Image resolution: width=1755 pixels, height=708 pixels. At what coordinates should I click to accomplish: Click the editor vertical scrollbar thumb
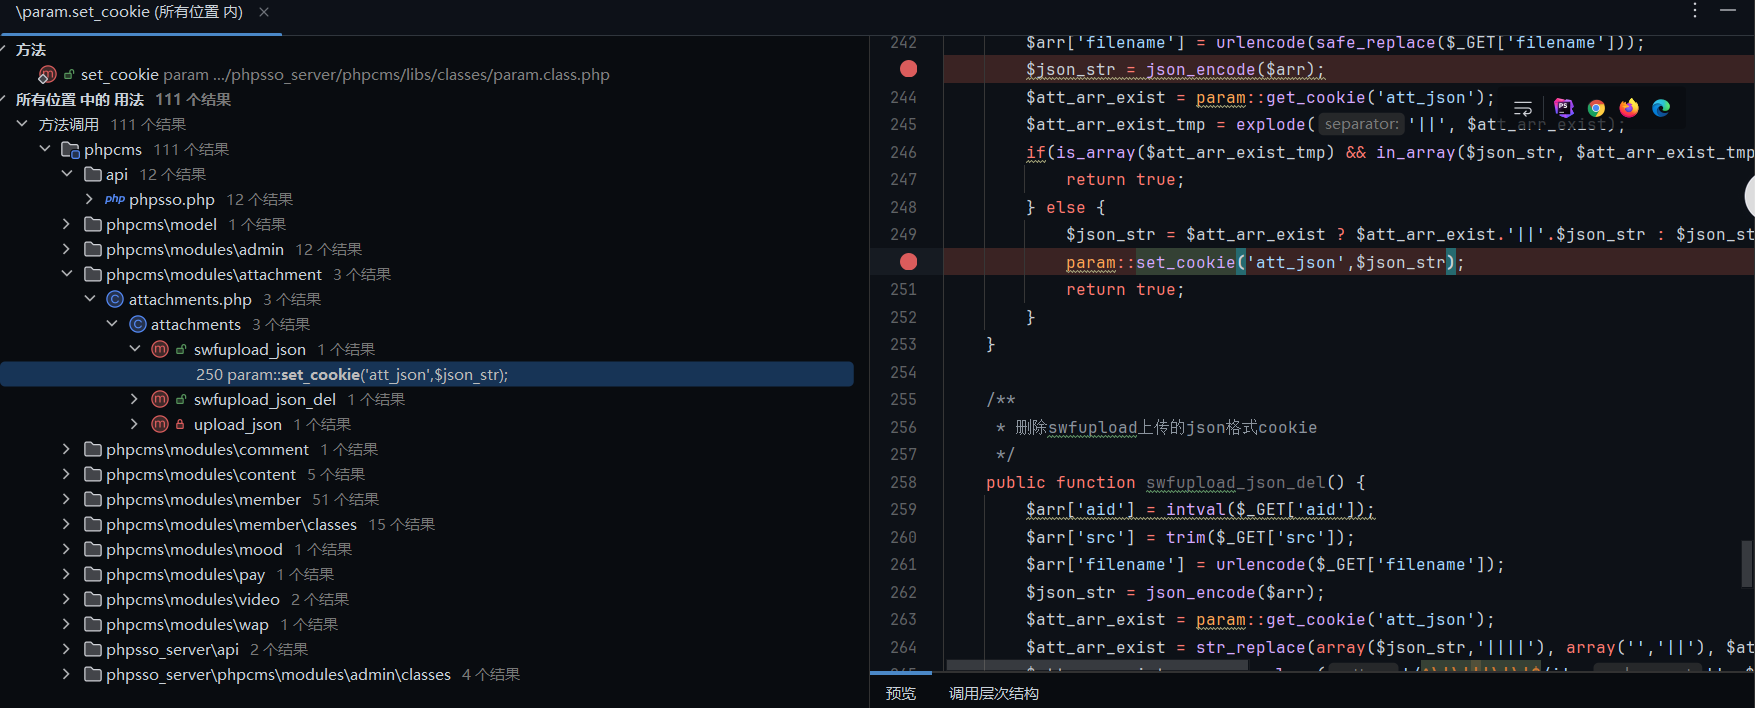(x=1746, y=563)
